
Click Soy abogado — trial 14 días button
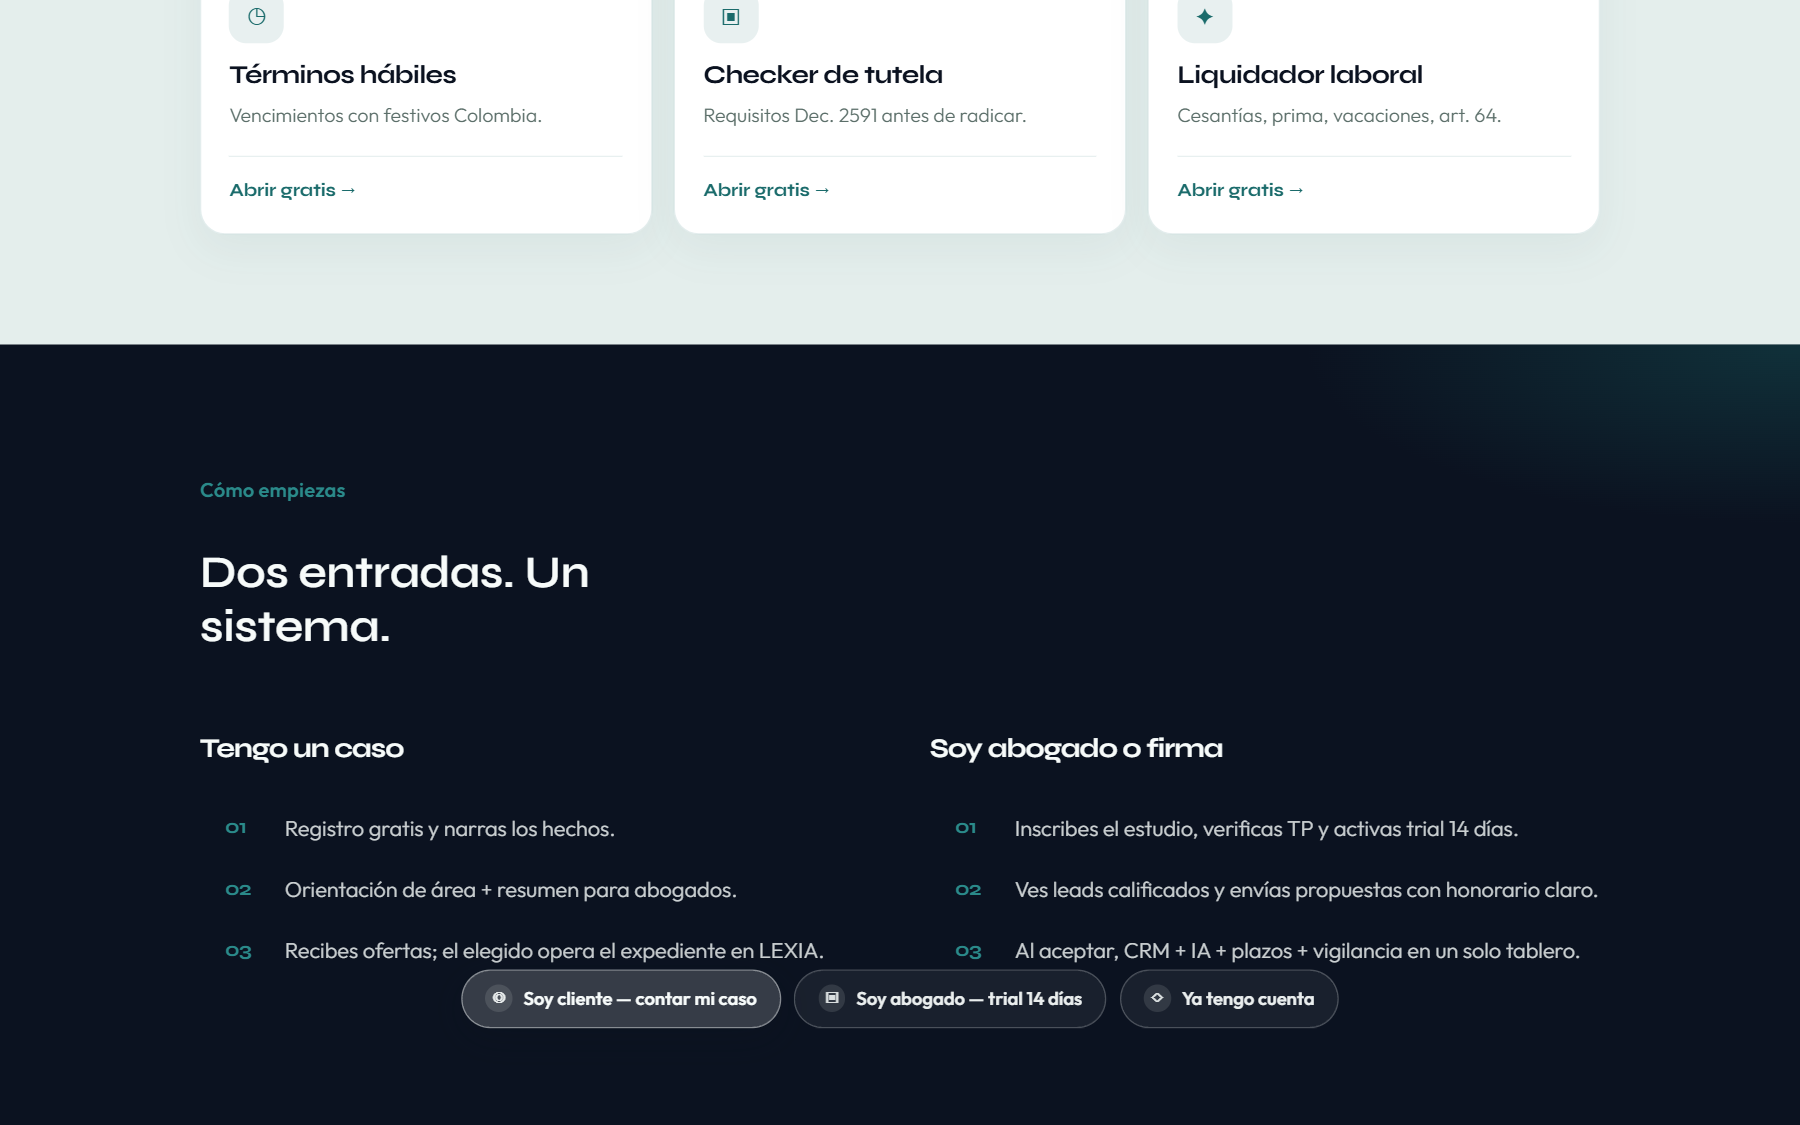click(x=950, y=999)
